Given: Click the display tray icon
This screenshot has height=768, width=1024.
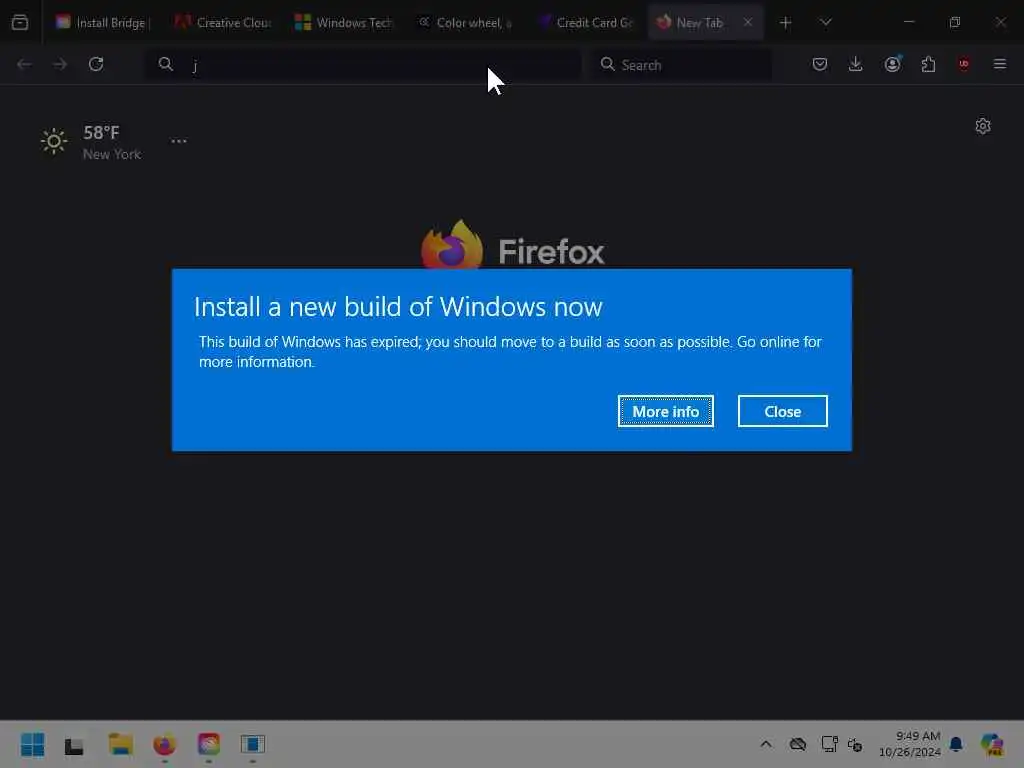Looking at the screenshot, I should 829,744.
